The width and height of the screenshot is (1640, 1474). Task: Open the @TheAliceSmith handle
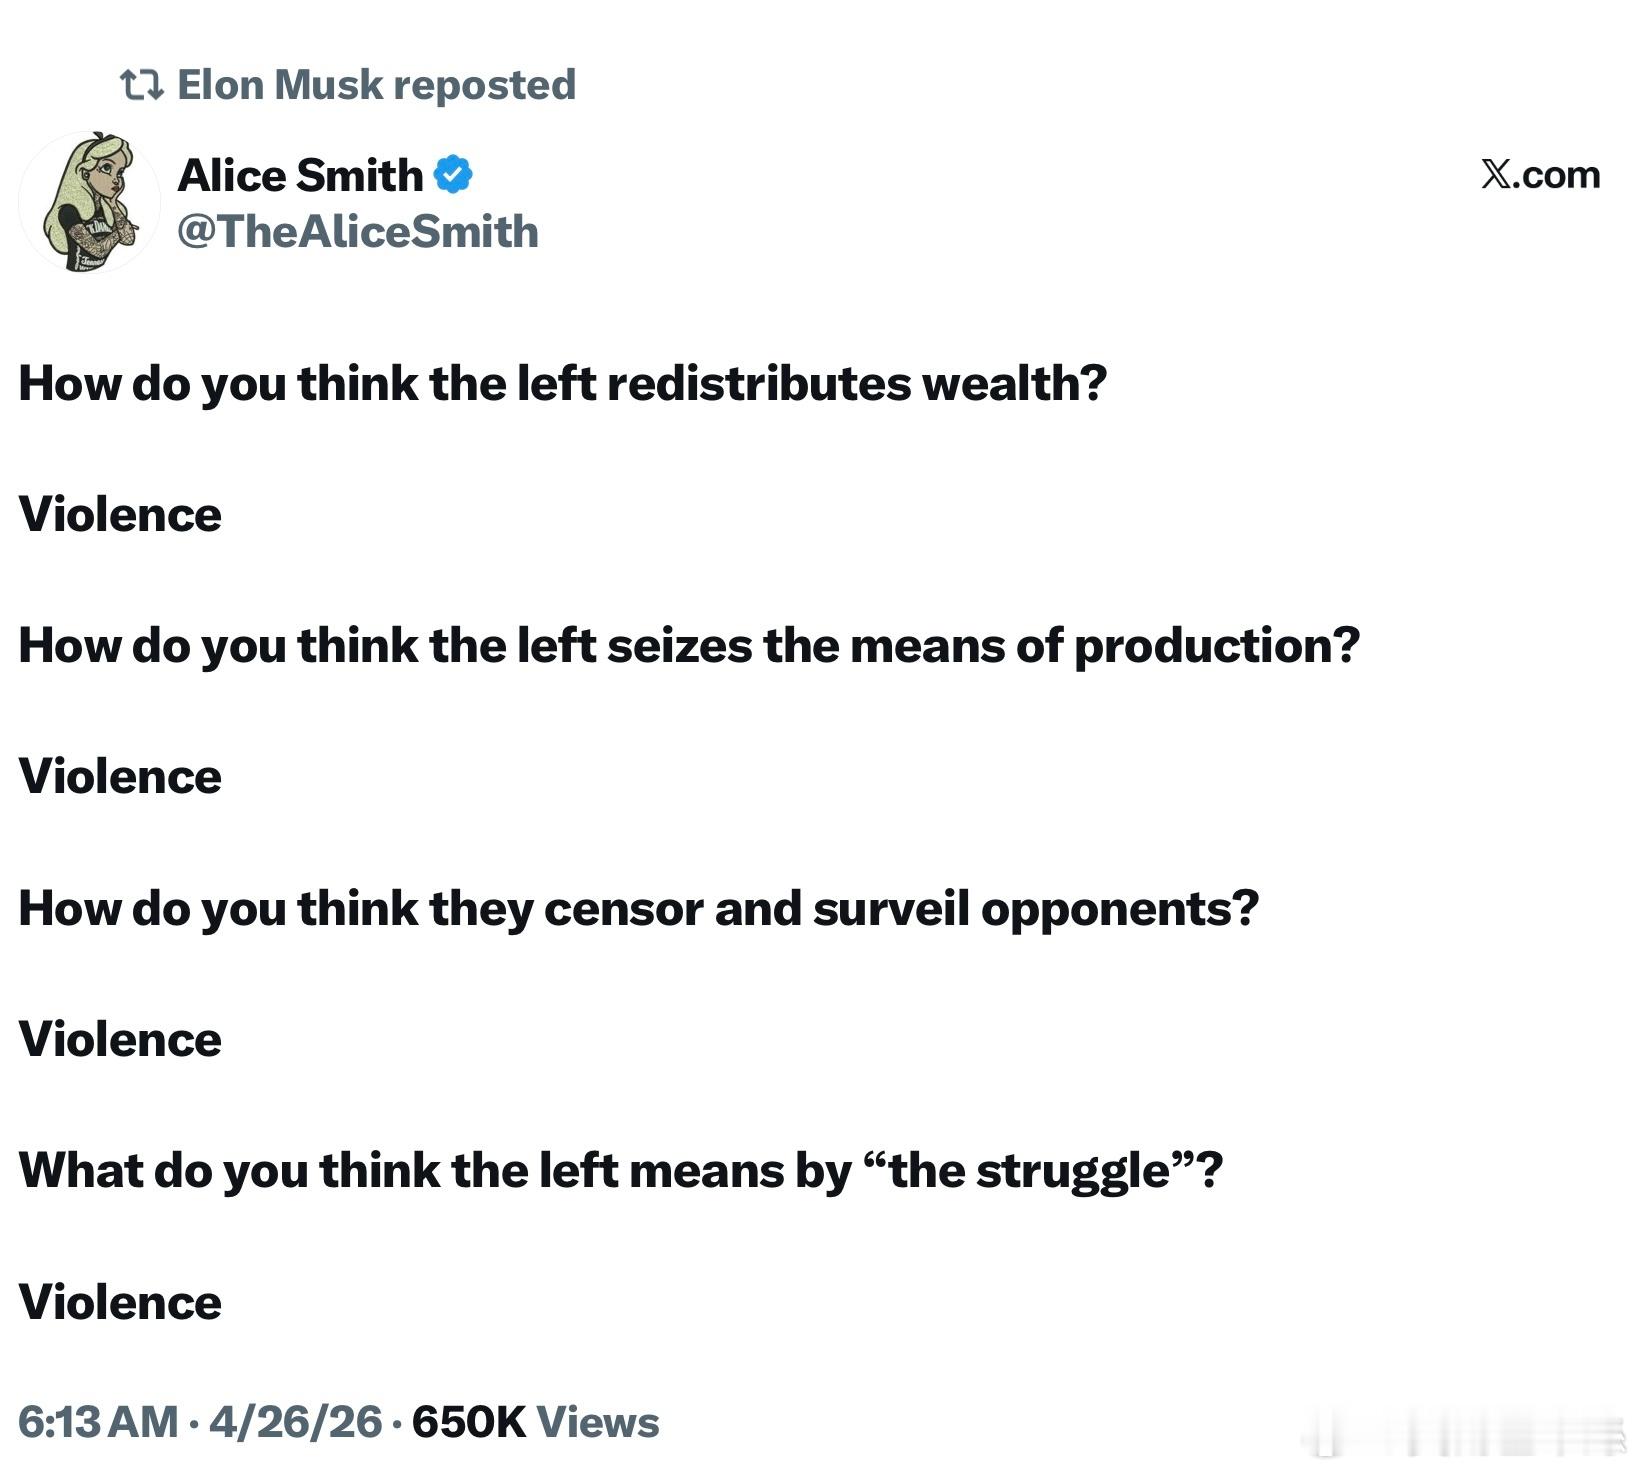(x=357, y=232)
